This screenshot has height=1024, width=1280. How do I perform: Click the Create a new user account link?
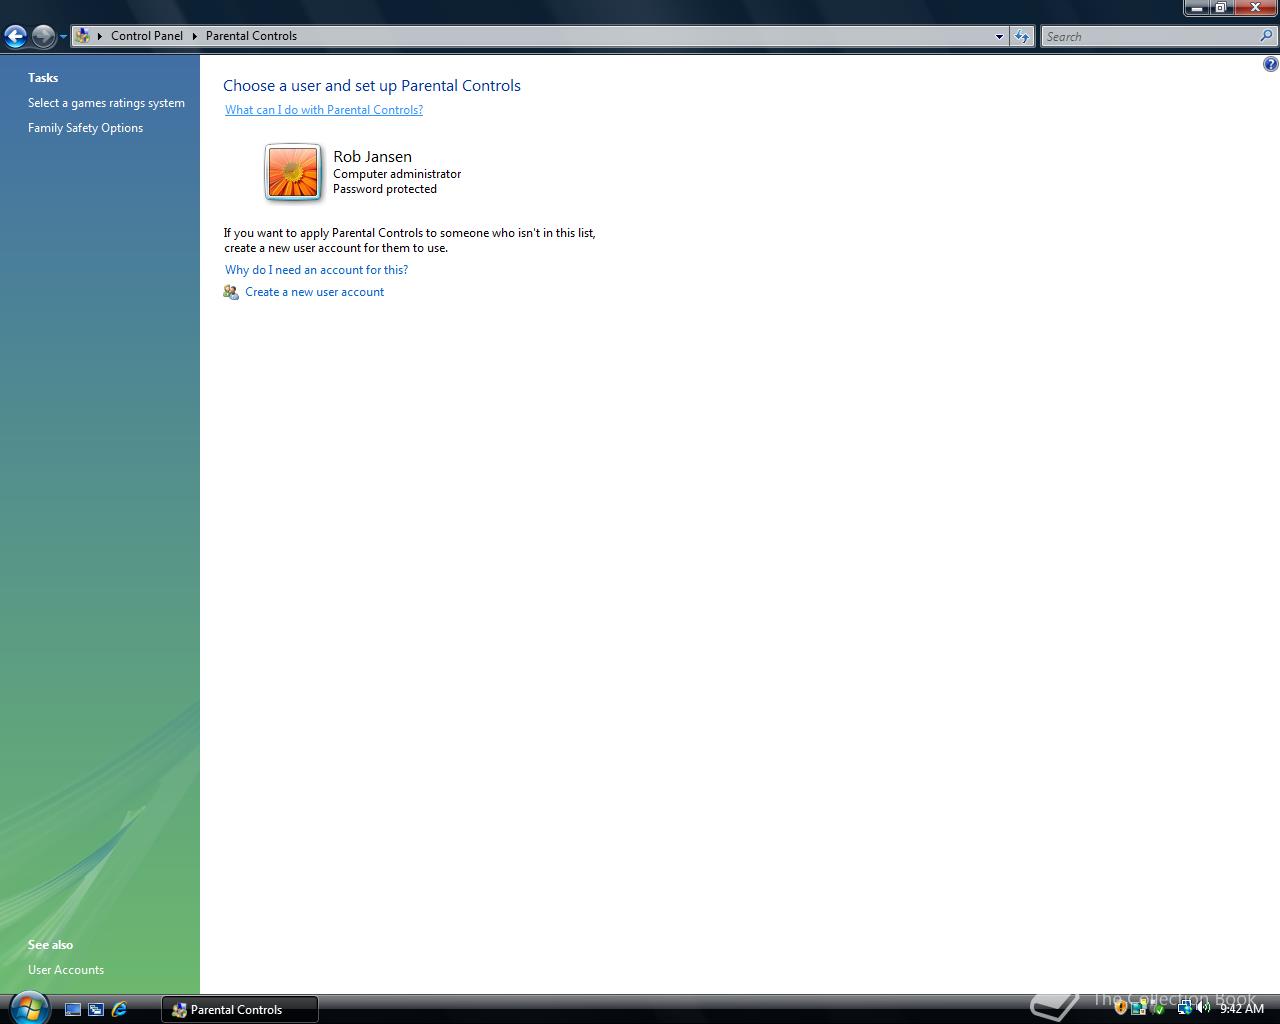click(x=314, y=292)
